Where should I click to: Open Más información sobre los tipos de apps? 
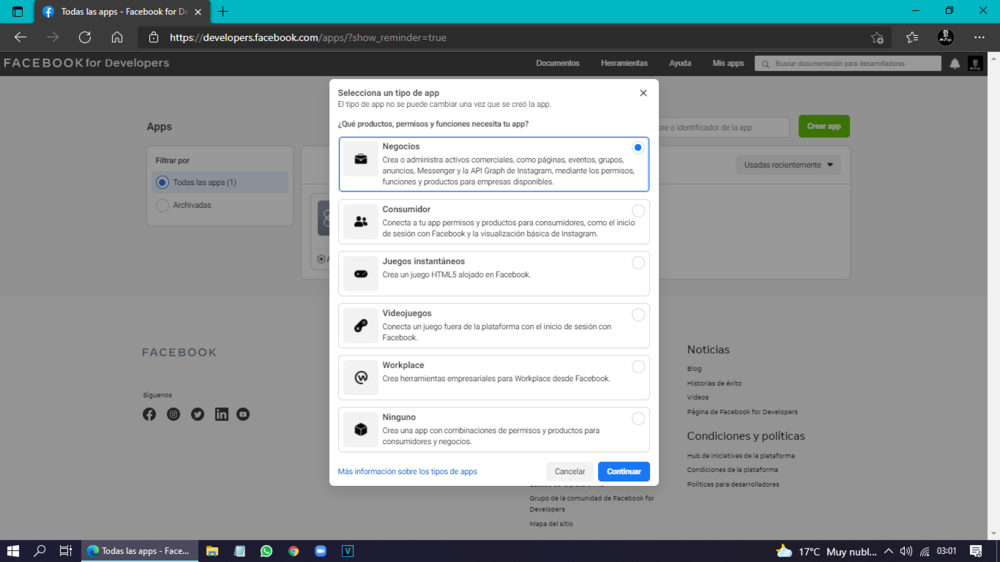tap(407, 471)
